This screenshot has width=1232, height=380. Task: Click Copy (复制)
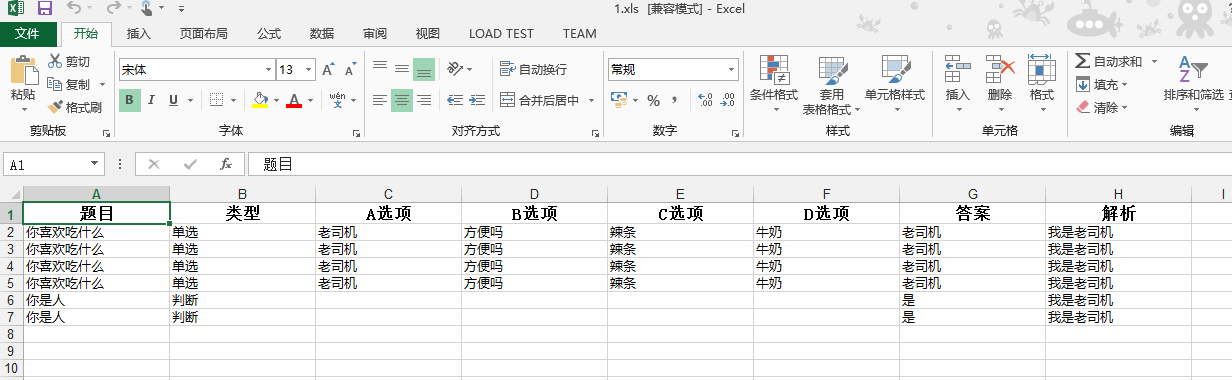[x=70, y=85]
